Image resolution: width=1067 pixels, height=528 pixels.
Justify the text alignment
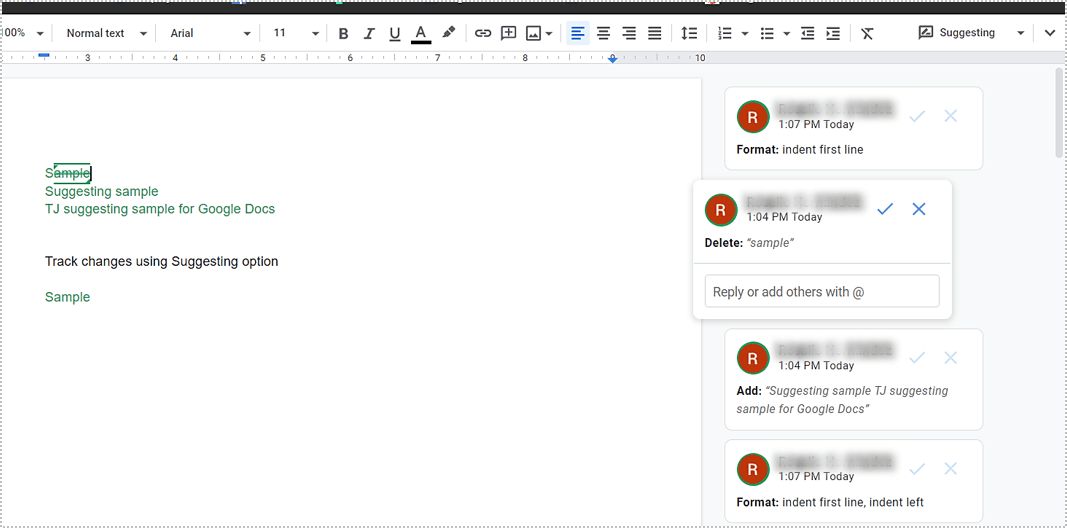point(655,33)
